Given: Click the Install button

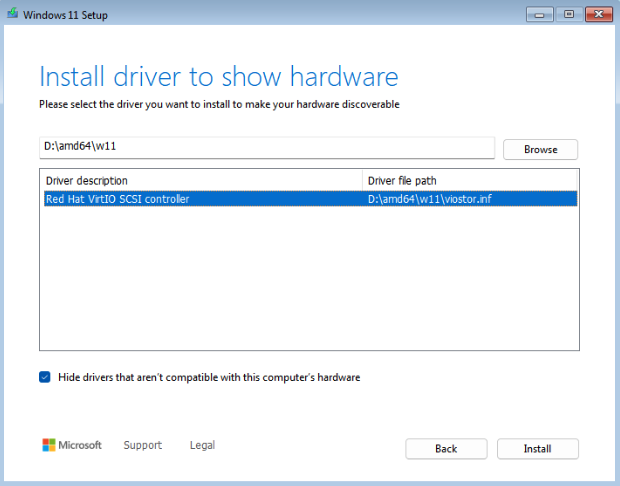Looking at the screenshot, I should (x=537, y=448).
